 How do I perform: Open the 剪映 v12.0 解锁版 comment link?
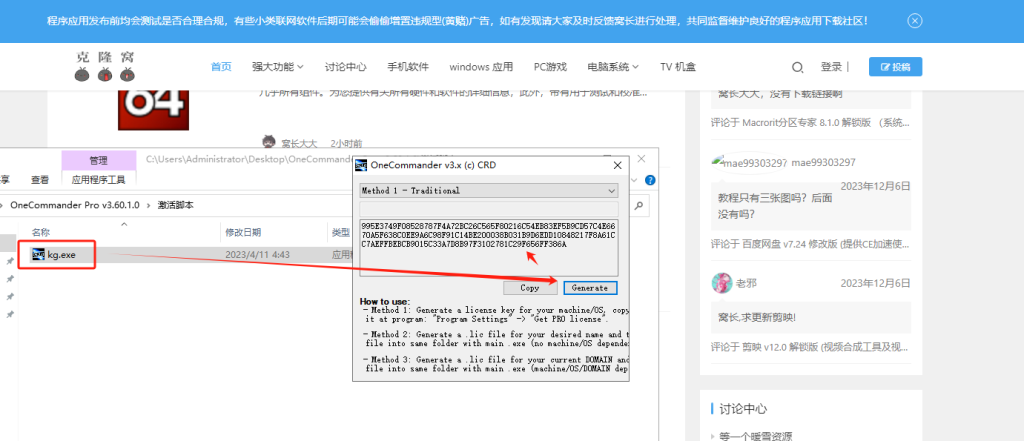tap(810, 347)
